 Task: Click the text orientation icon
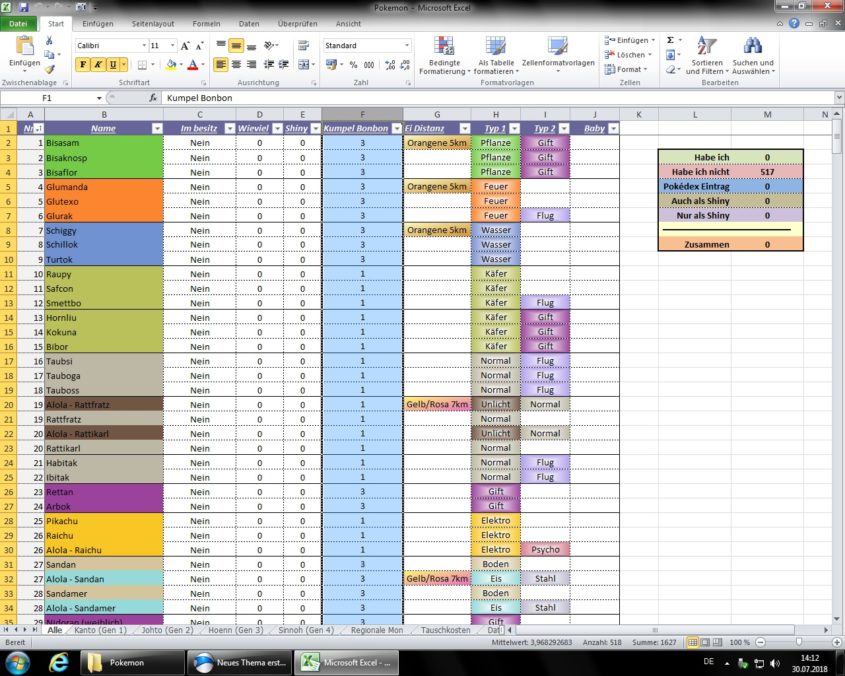pyautogui.click(x=269, y=46)
